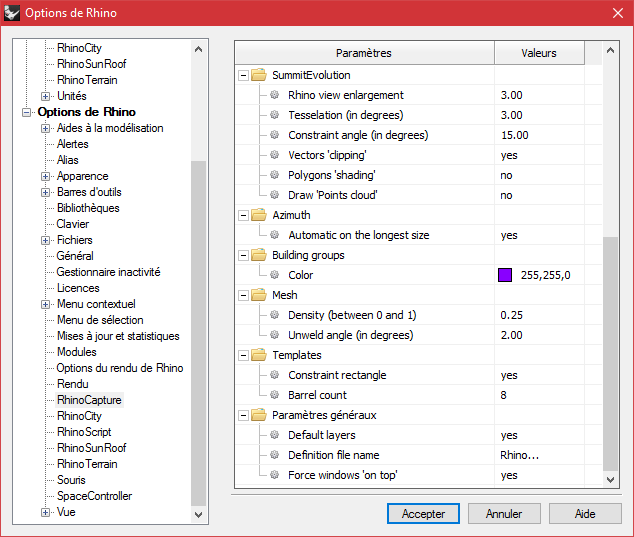Viewport: 634px width, 537px height.
Task: Click gear icon beside Rhino view enlargement
Action: (x=275, y=95)
